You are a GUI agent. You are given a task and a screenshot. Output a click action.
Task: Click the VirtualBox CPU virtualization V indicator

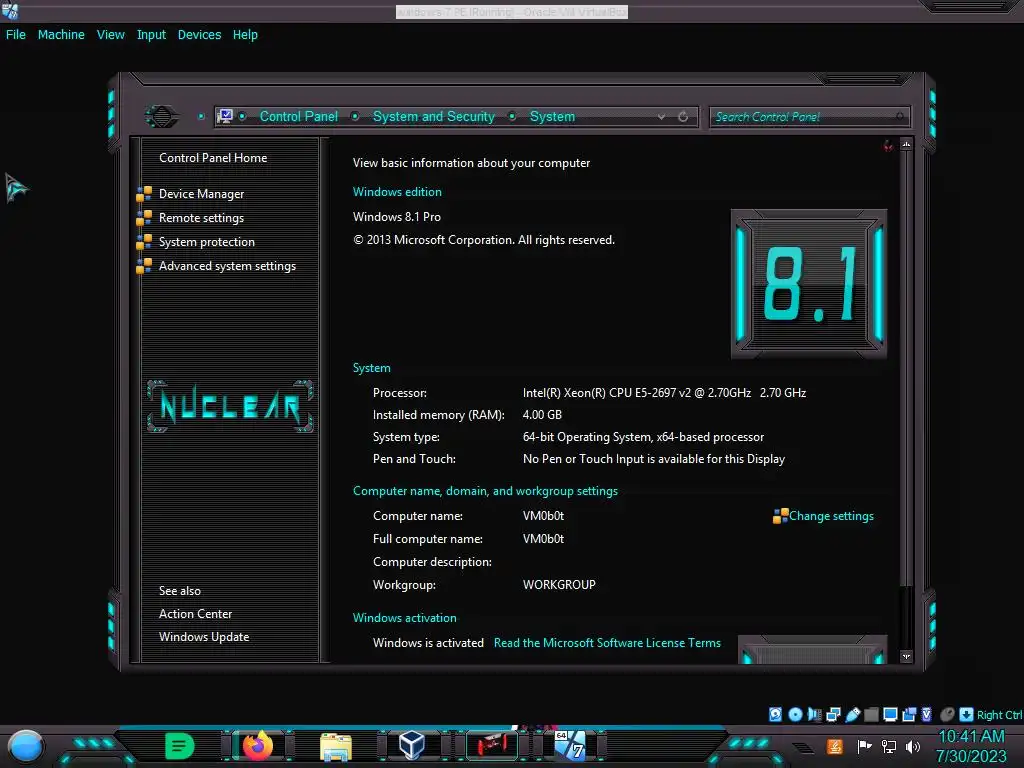(927, 714)
